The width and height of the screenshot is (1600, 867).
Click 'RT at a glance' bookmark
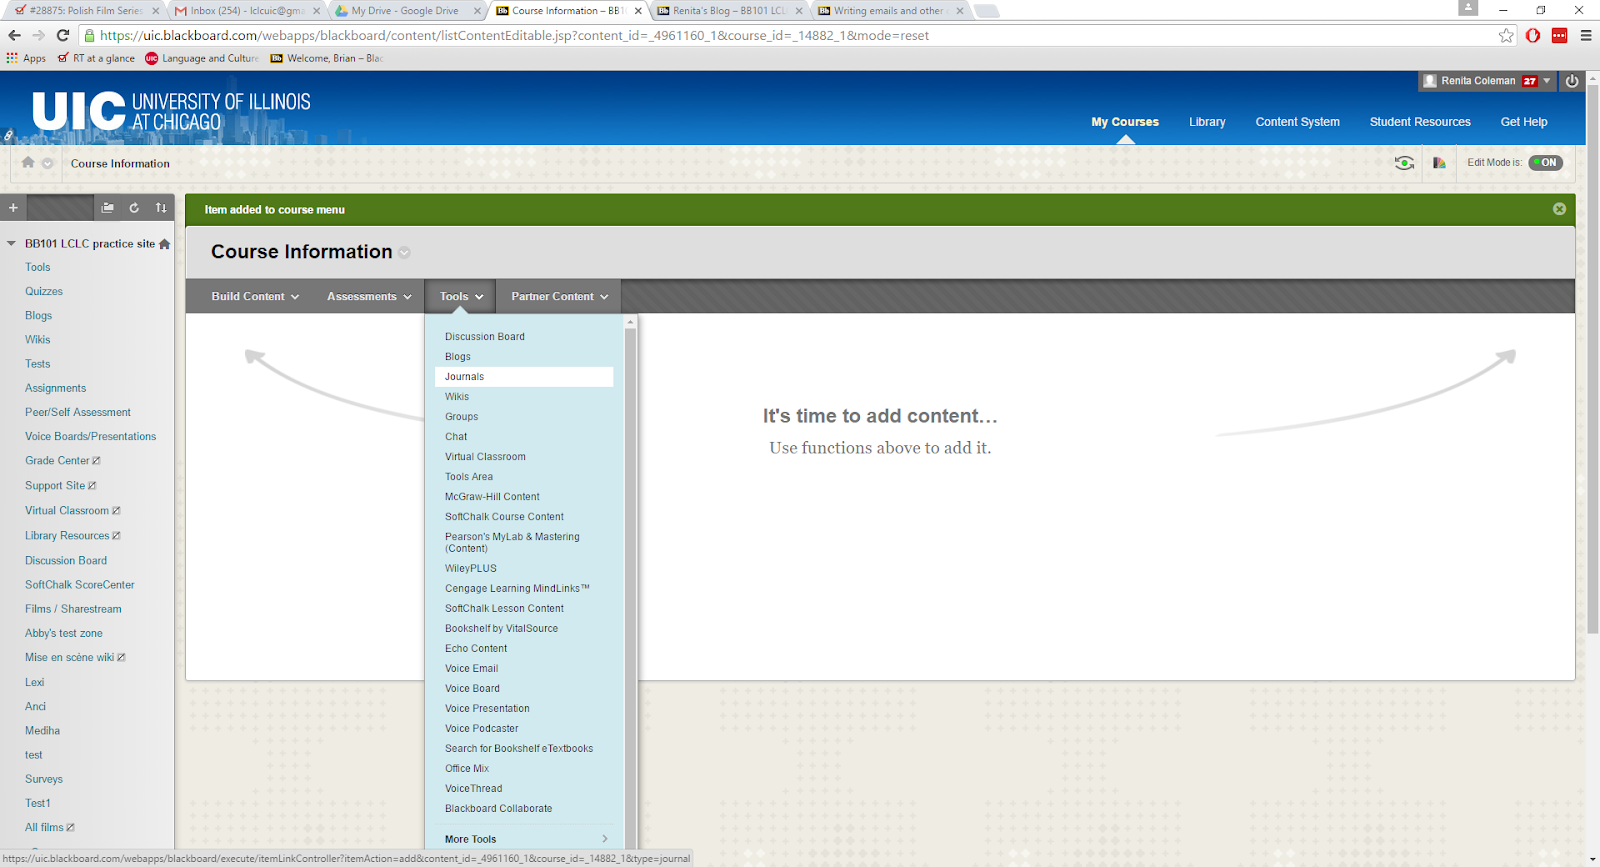coord(96,58)
